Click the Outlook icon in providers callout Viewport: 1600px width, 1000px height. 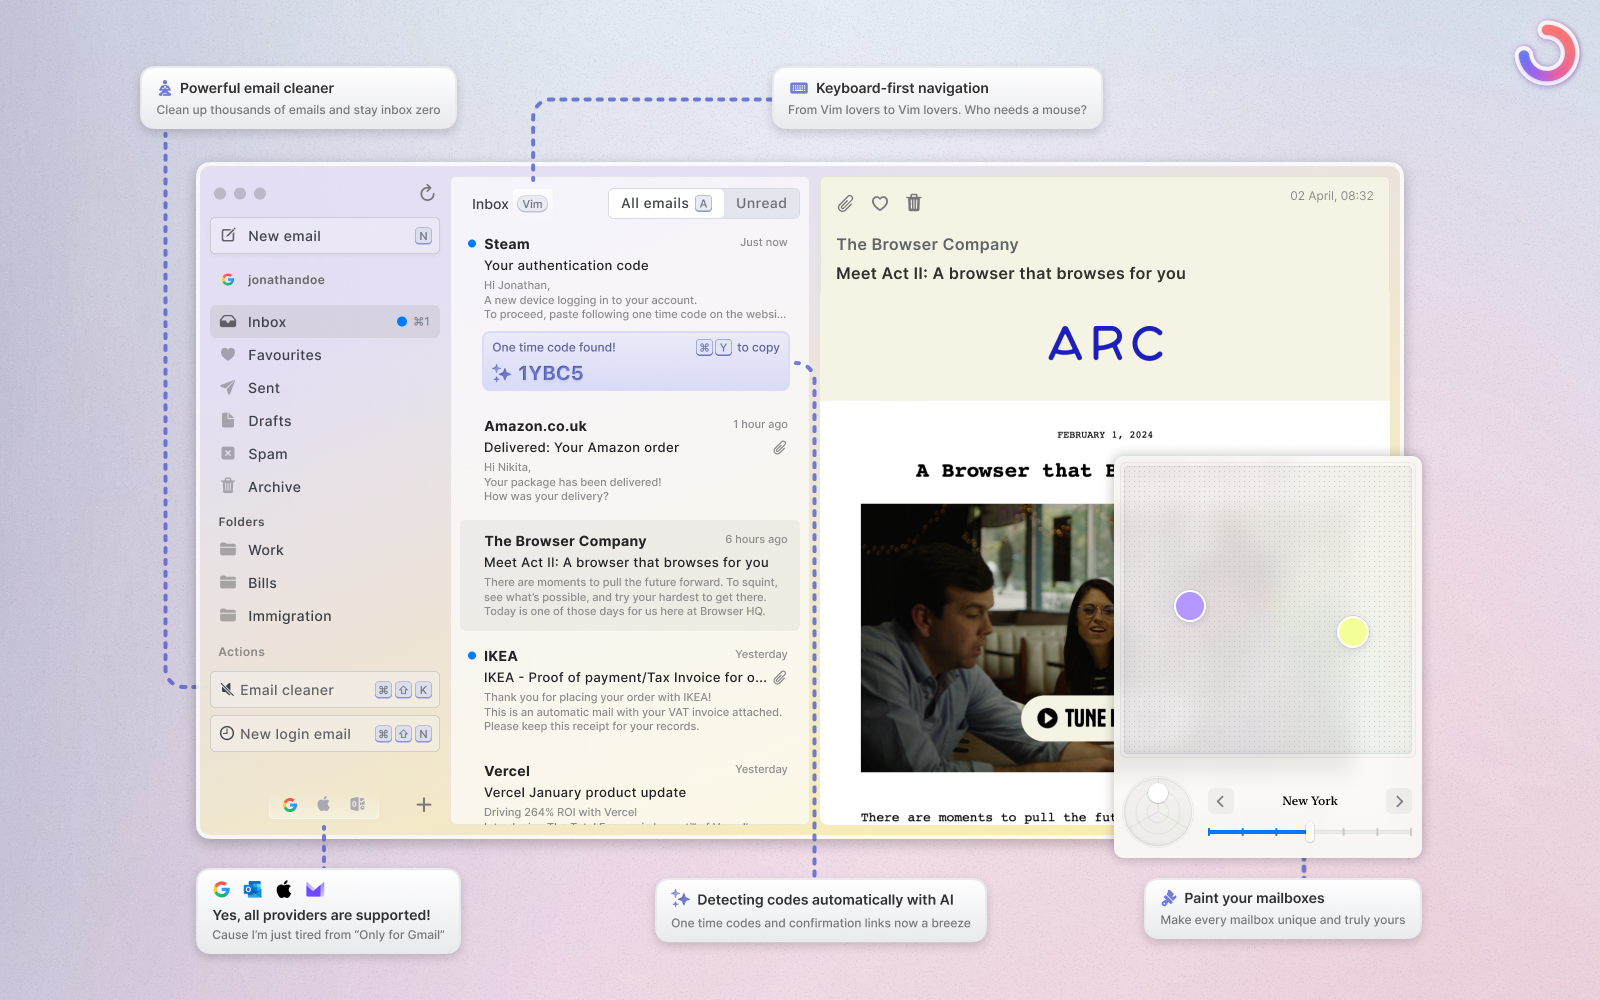(252, 889)
